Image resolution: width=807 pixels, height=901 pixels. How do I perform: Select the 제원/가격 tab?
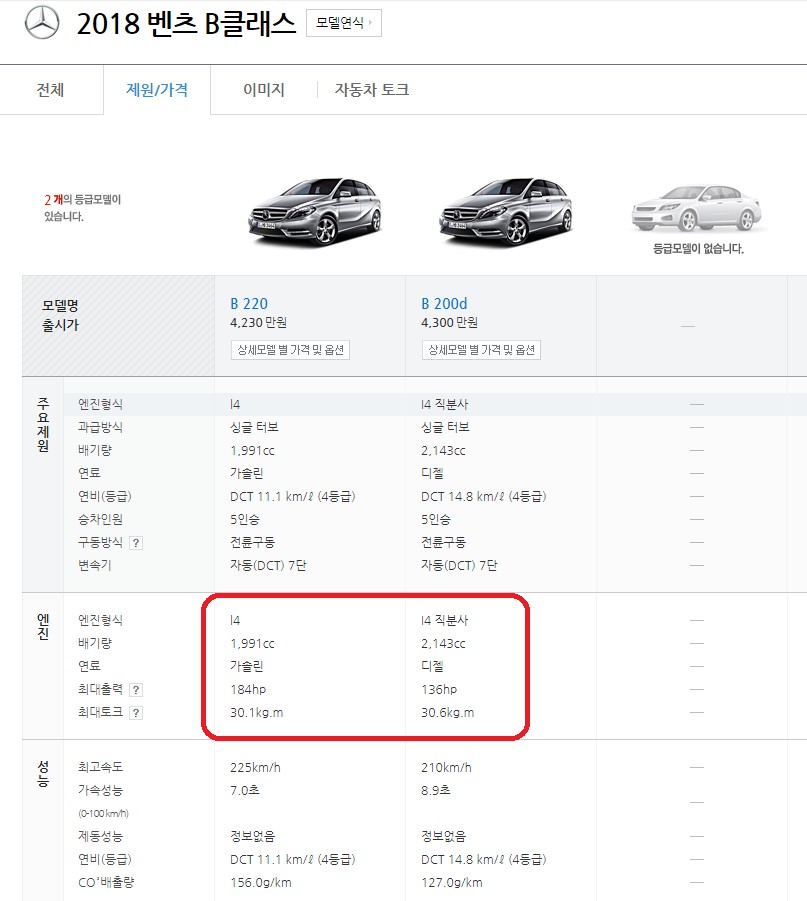pyautogui.click(x=156, y=89)
